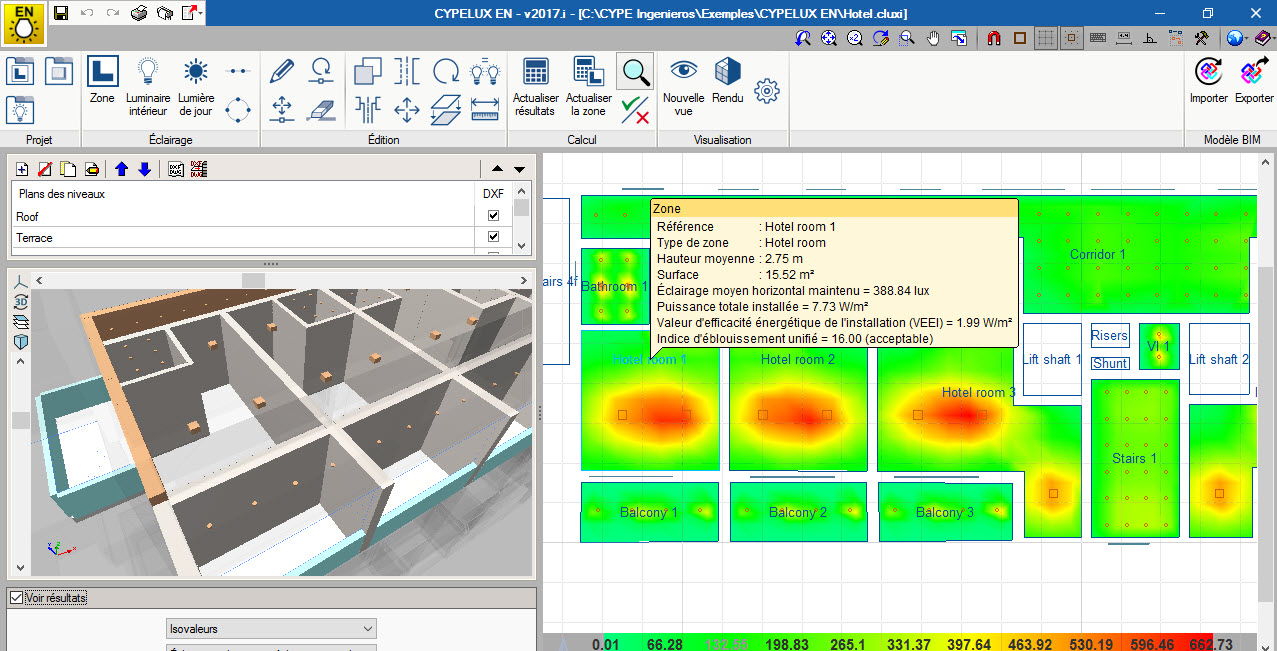Image resolution: width=1277 pixels, height=651 pixels.
Task: Click the Hotel room 2 zone label
Action: coord(797,359)
